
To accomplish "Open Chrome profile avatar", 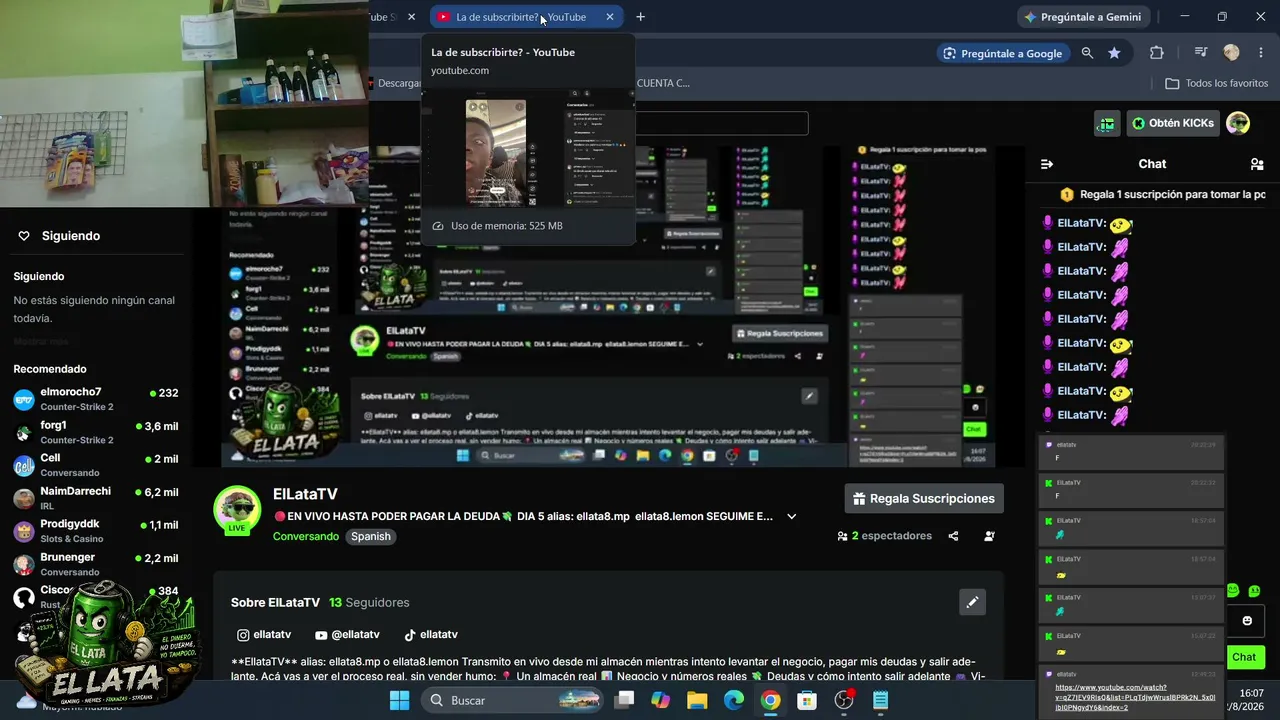I will pos(1231,53).
